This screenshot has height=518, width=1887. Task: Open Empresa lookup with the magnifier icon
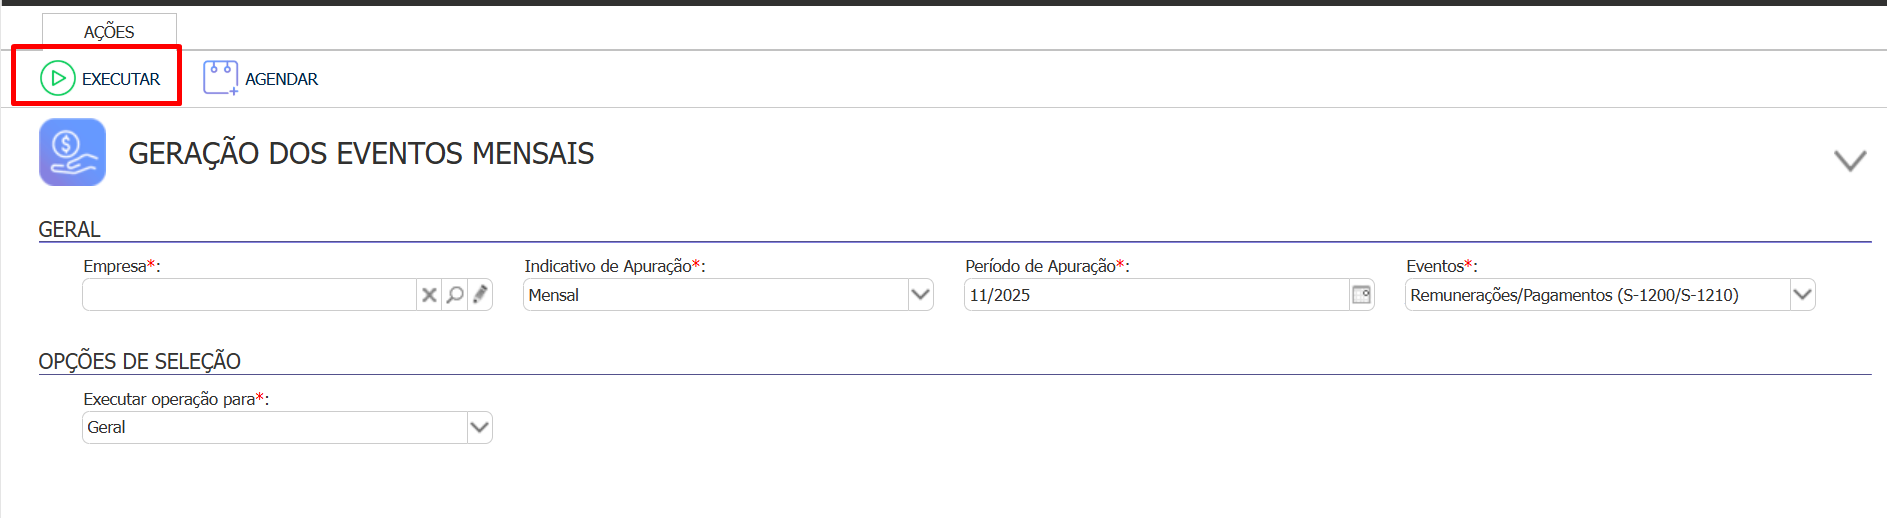pyautogui.click(x=455, y=295)
